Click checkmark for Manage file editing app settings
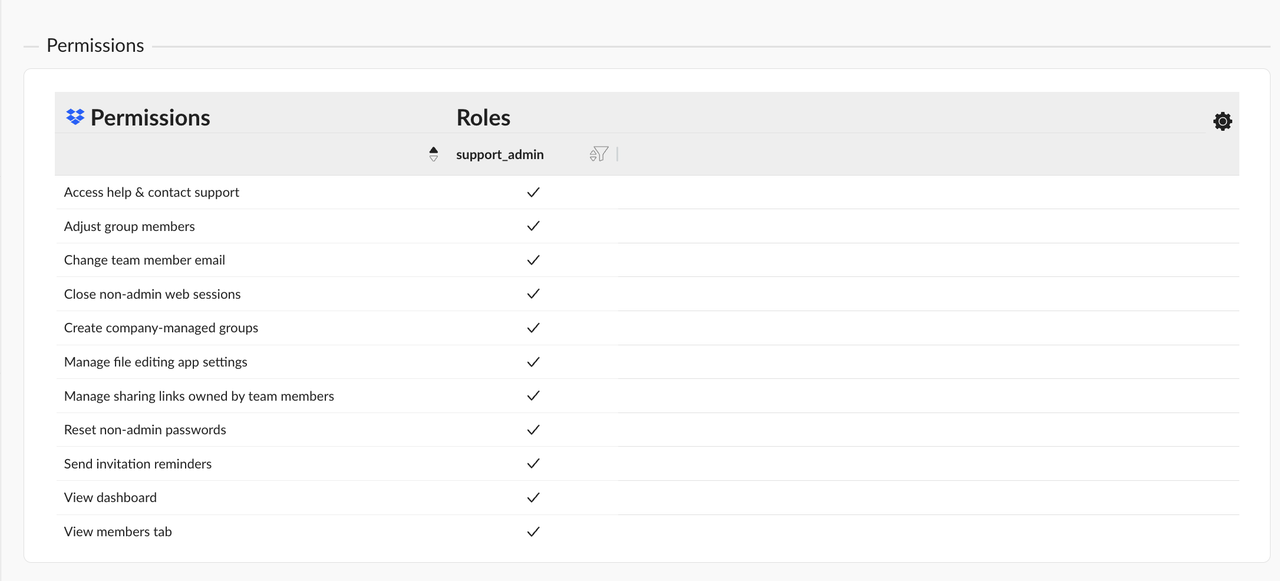Screen dimensions: 1280x581 (x=533, y=361)
